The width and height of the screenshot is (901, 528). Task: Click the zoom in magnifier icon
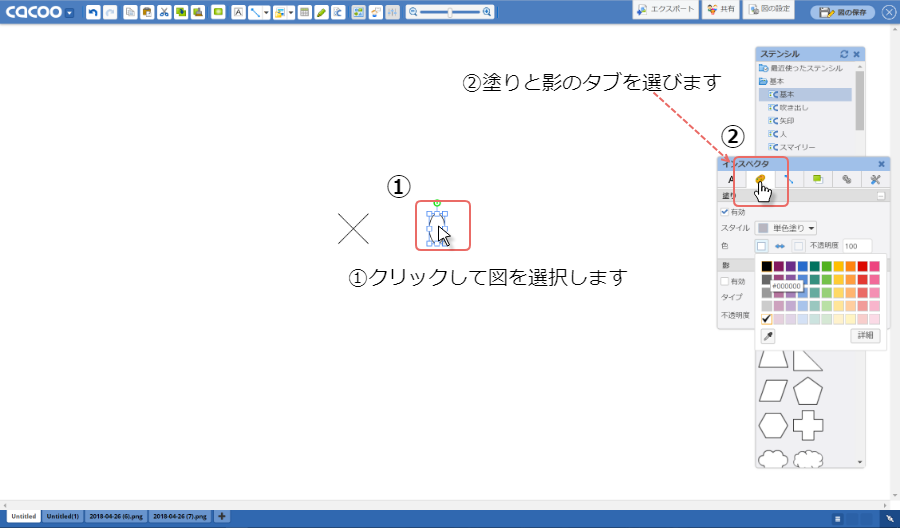pos(487,12)
